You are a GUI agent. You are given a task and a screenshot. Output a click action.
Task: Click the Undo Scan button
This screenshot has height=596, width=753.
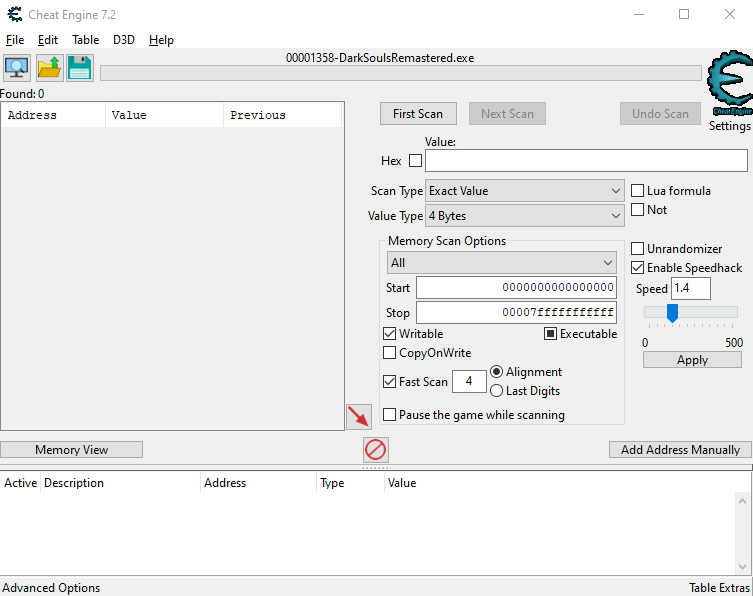pos(660,114)
